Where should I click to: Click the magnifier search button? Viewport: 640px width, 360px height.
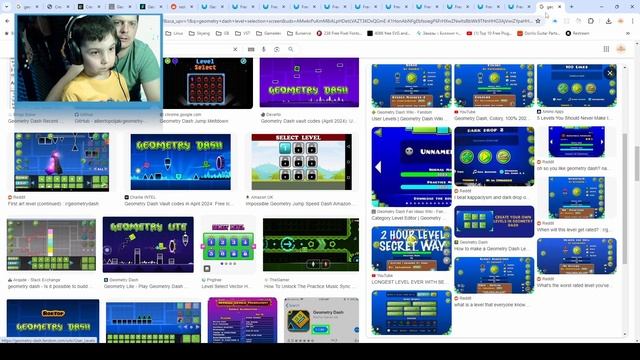pyautogui.click(x=291, y=49)
